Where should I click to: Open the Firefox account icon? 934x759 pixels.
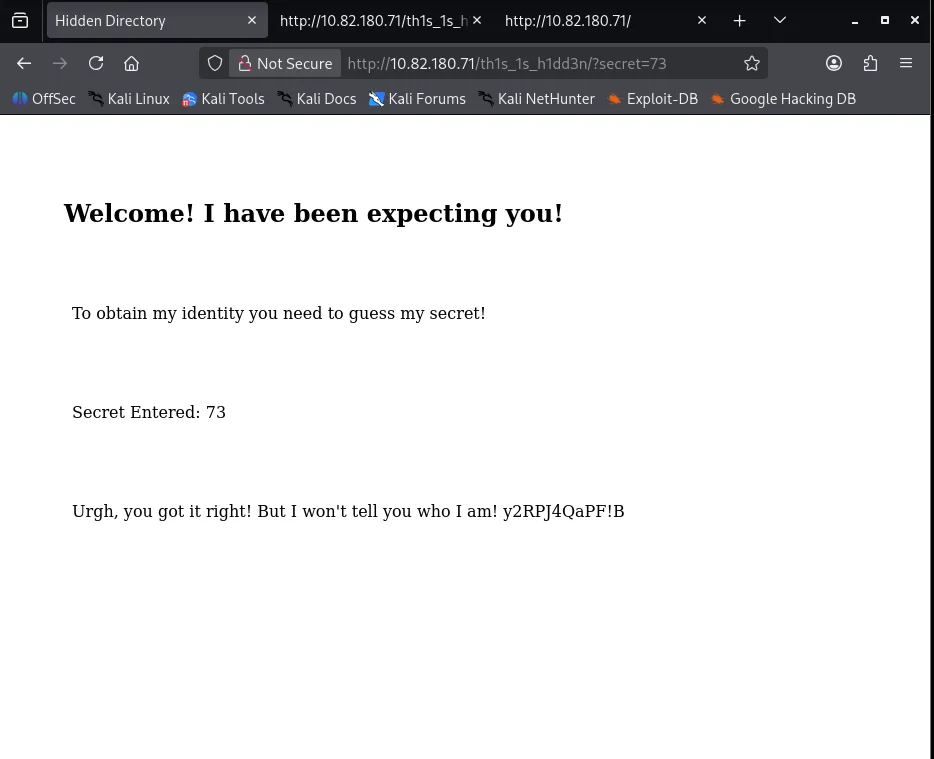pos(834,63)
